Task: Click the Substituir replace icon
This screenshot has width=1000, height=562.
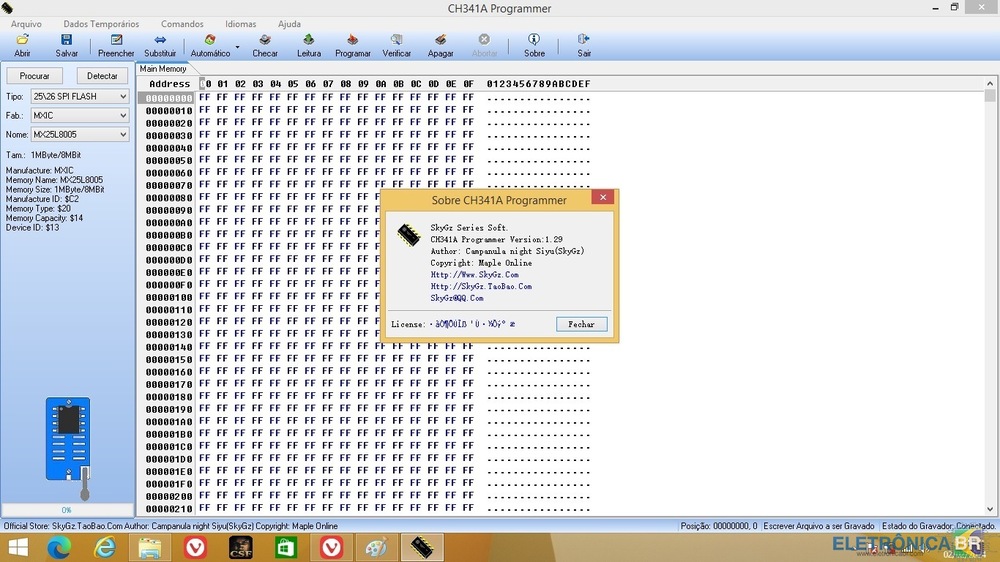Action: (x=160, y=40)
